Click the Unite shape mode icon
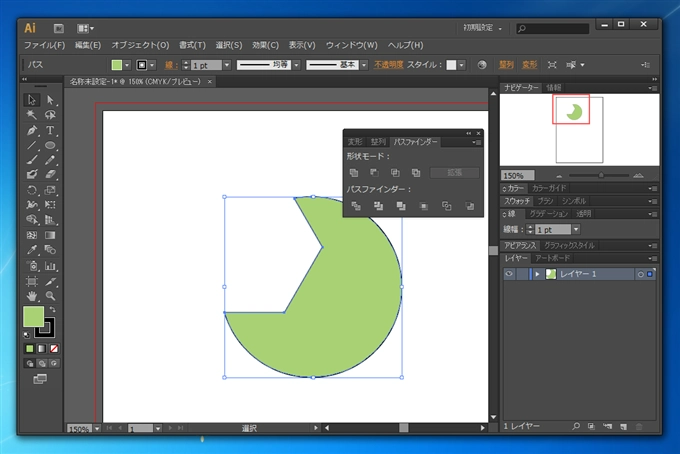Screen dimensions: 680x454 tap(354, 173)
